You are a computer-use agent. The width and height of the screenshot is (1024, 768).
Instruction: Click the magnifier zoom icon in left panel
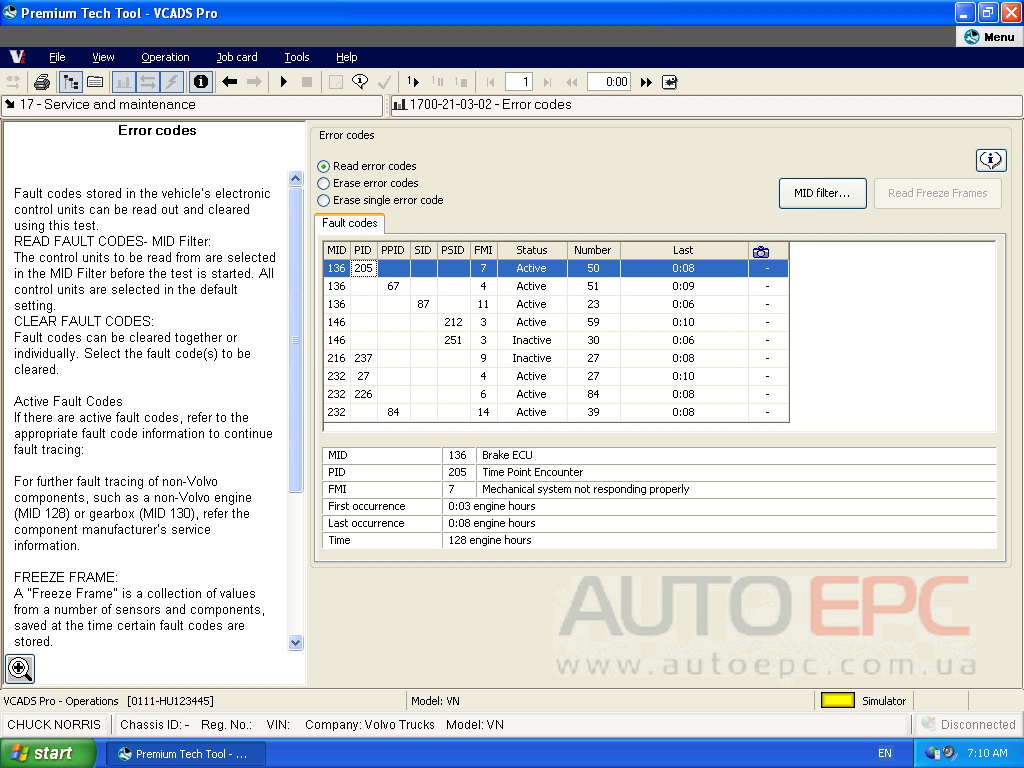click(20, 668)
